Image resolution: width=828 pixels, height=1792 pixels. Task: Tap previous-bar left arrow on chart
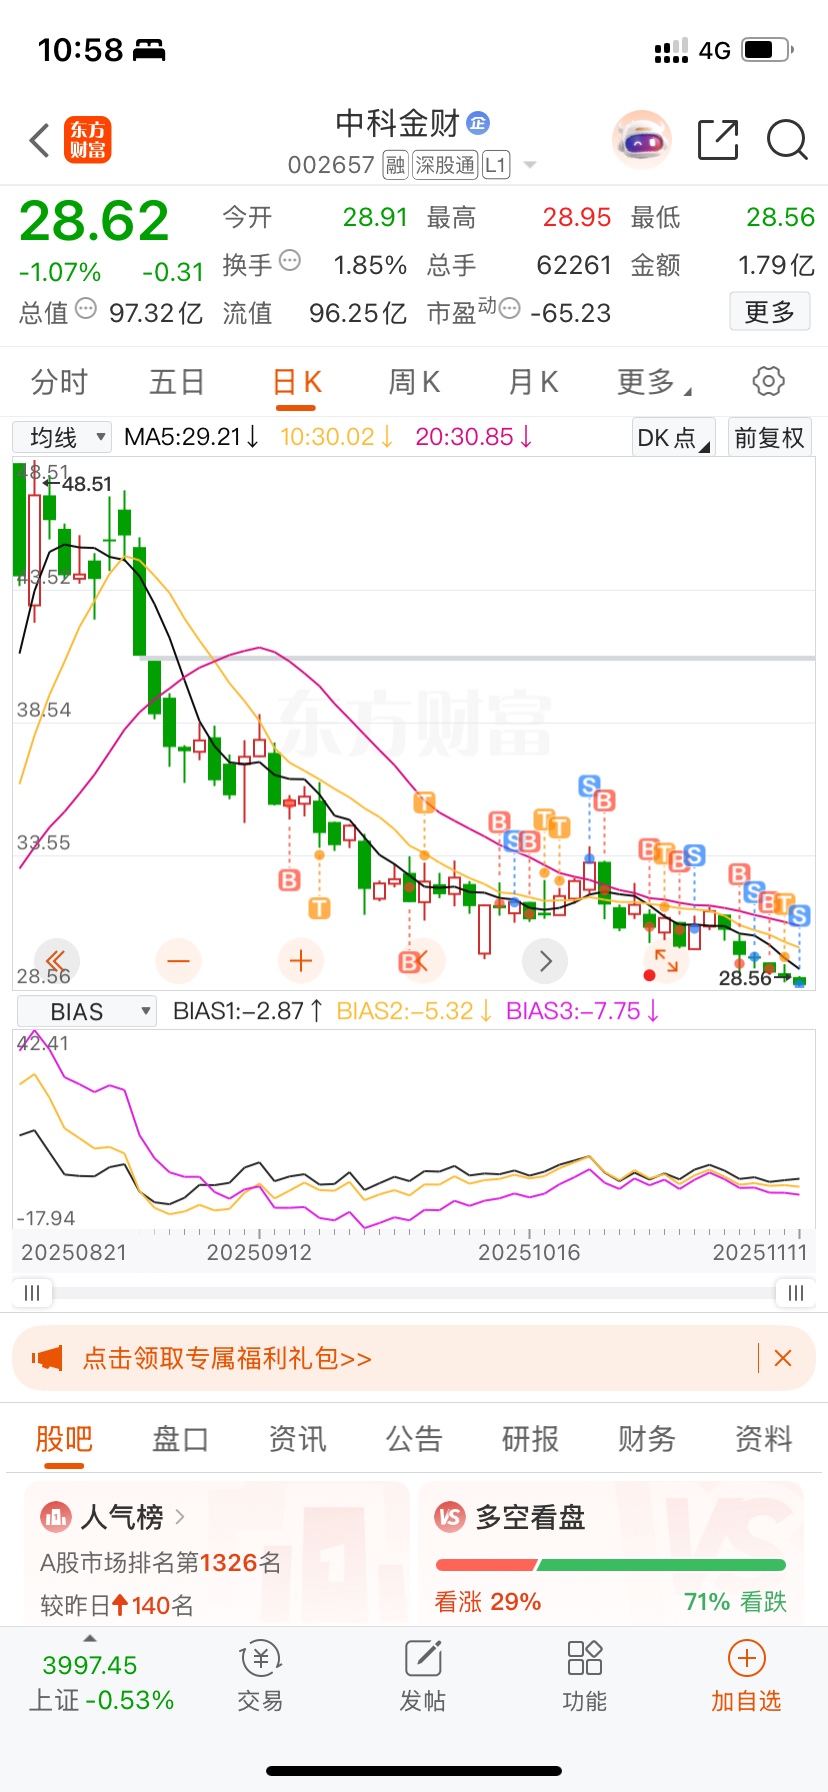(423, 961)
